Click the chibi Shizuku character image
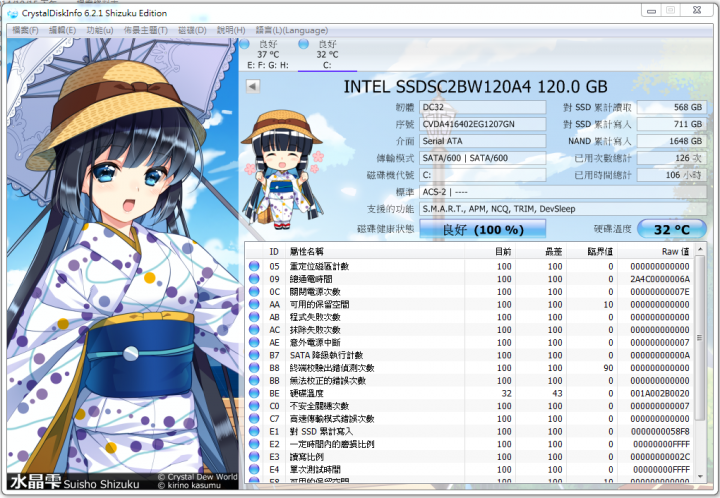 point(284,169)
